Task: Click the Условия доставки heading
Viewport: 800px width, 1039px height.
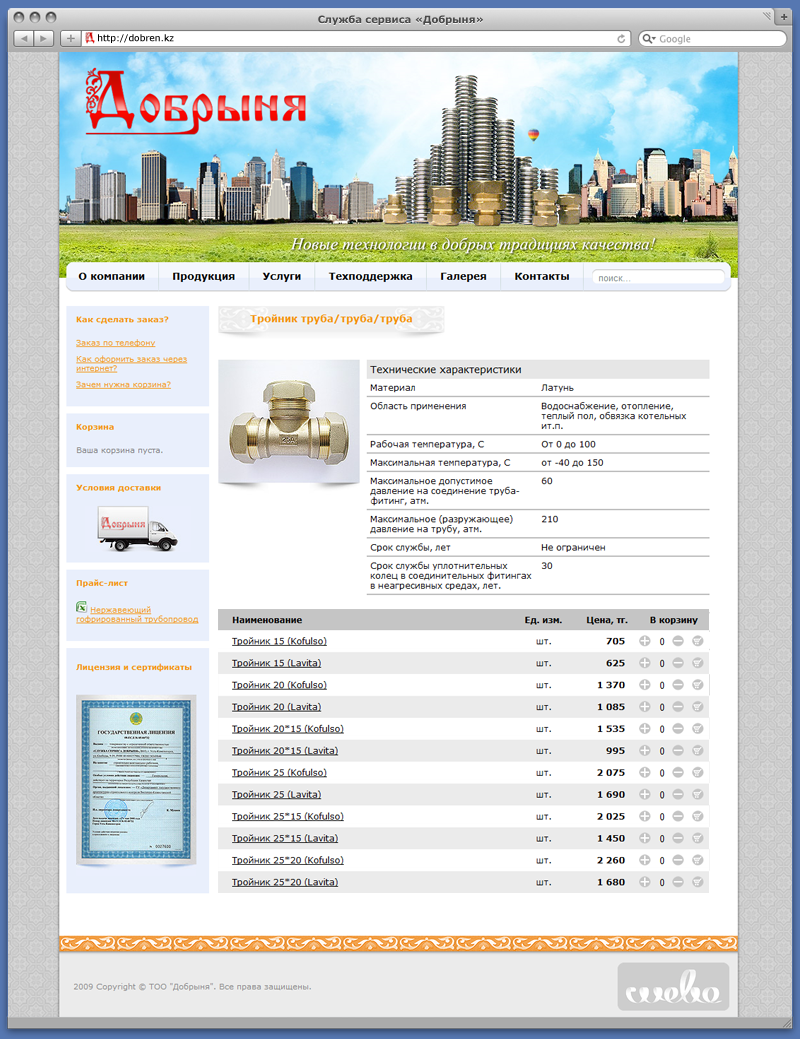Action: click(x=119, y=487)
